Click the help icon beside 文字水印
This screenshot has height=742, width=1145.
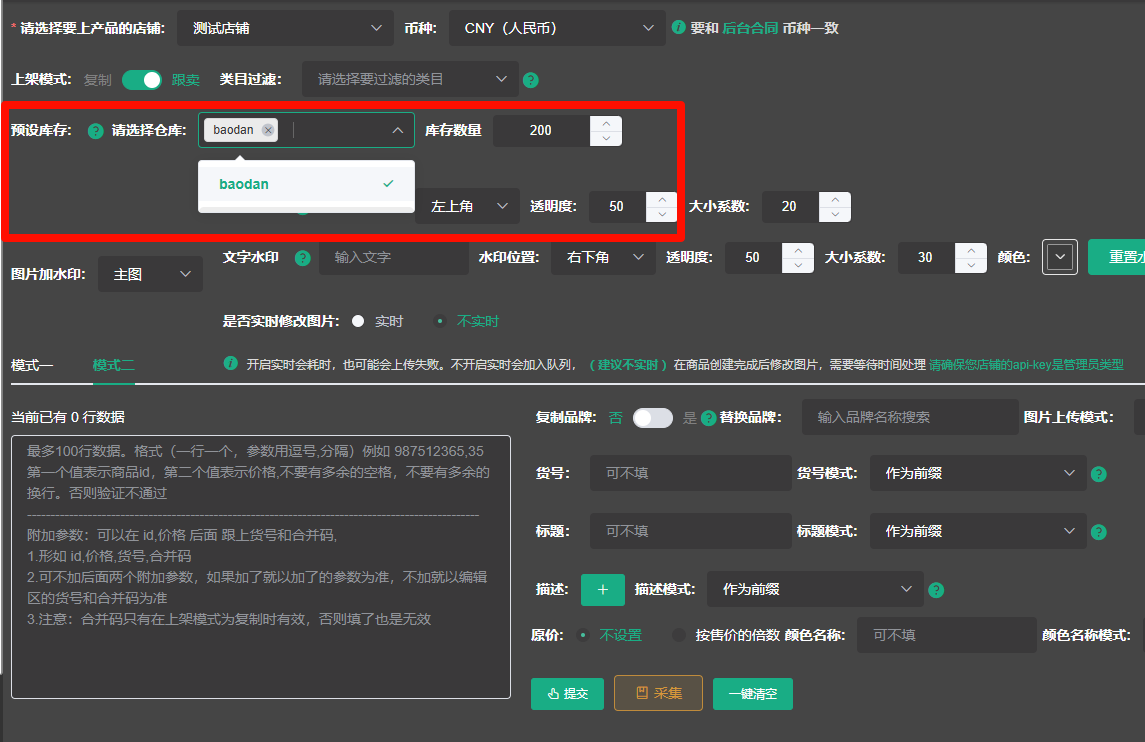pos(303,258)
